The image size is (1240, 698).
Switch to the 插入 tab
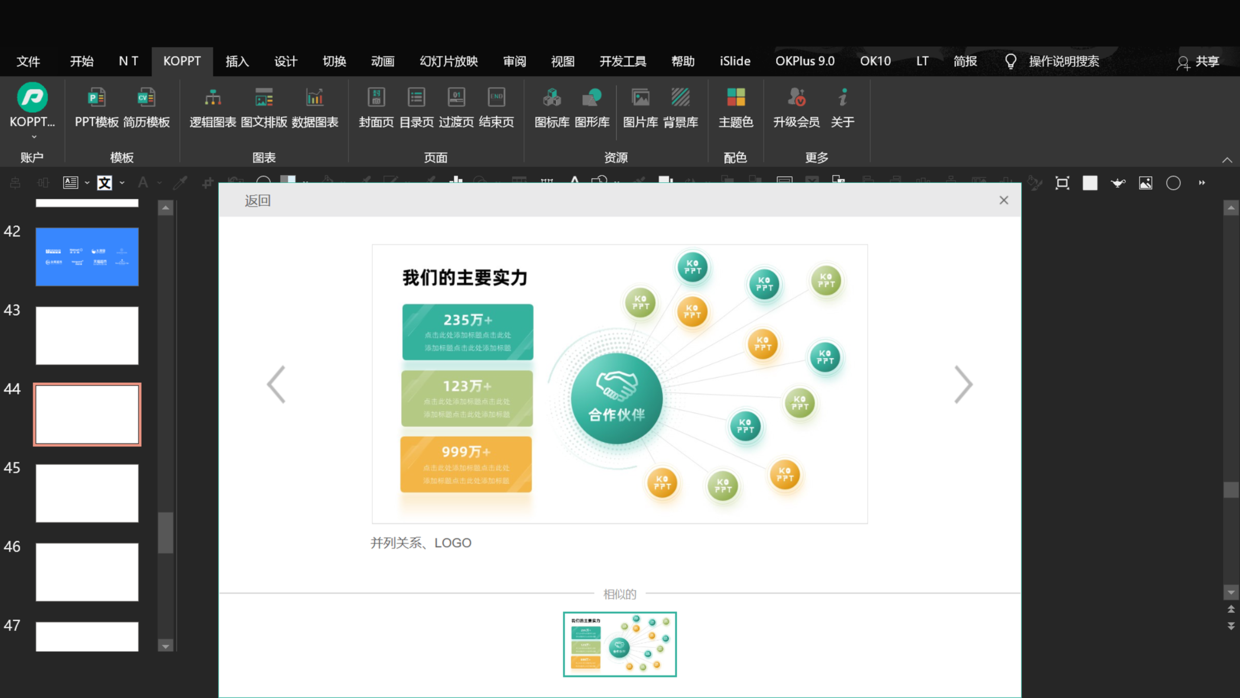click(237, 61)
